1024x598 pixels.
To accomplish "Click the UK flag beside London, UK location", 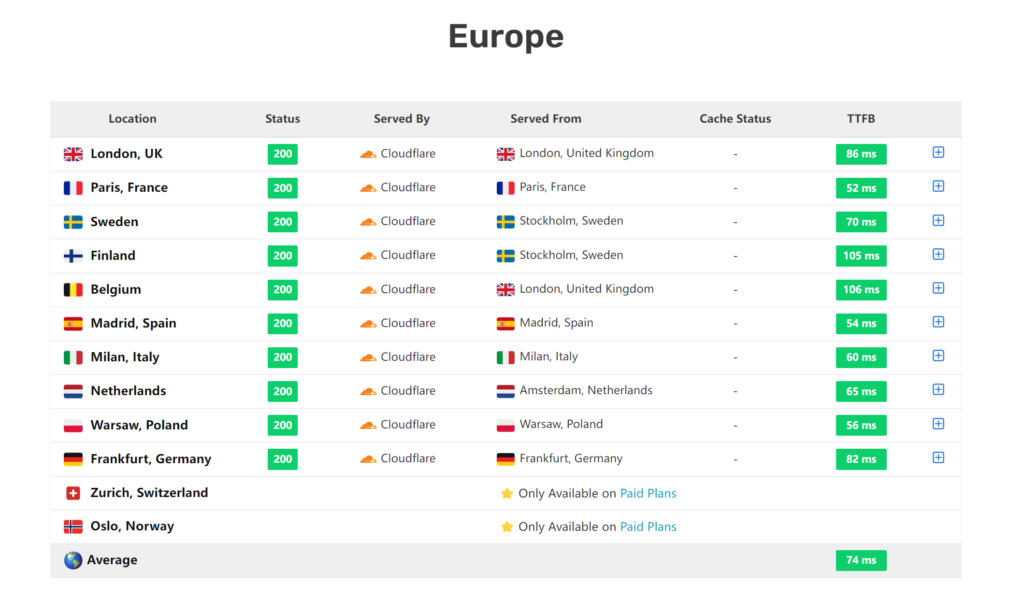I will pos(73,154).
